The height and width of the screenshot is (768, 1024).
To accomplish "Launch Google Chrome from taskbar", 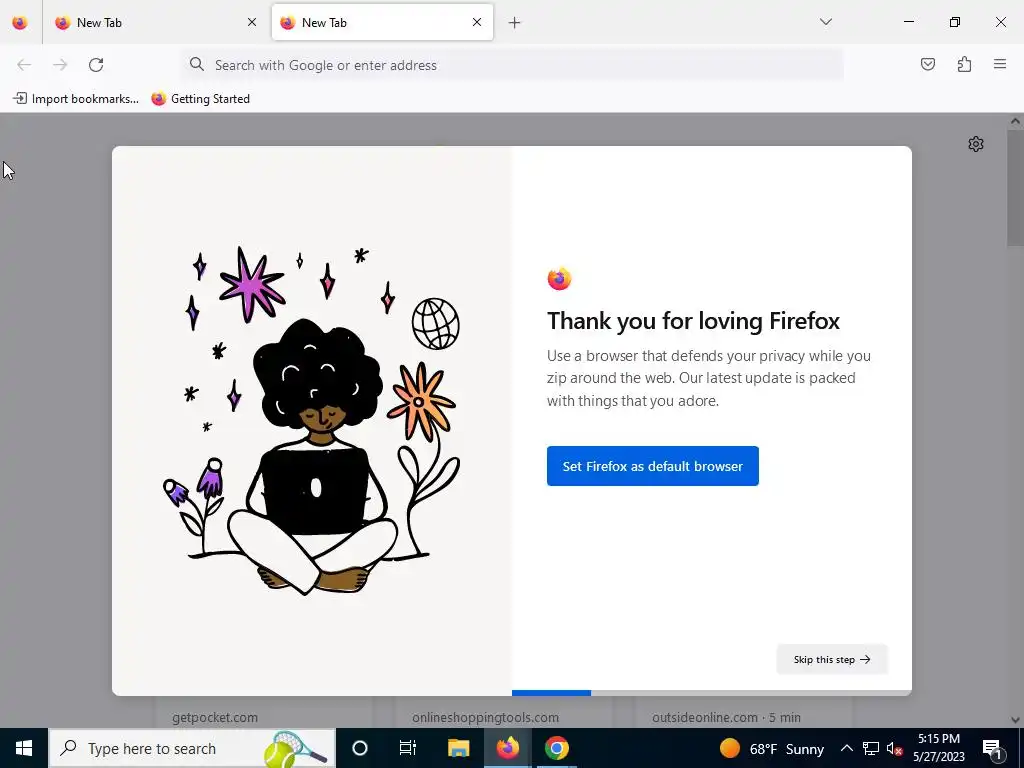I will 556,748.
